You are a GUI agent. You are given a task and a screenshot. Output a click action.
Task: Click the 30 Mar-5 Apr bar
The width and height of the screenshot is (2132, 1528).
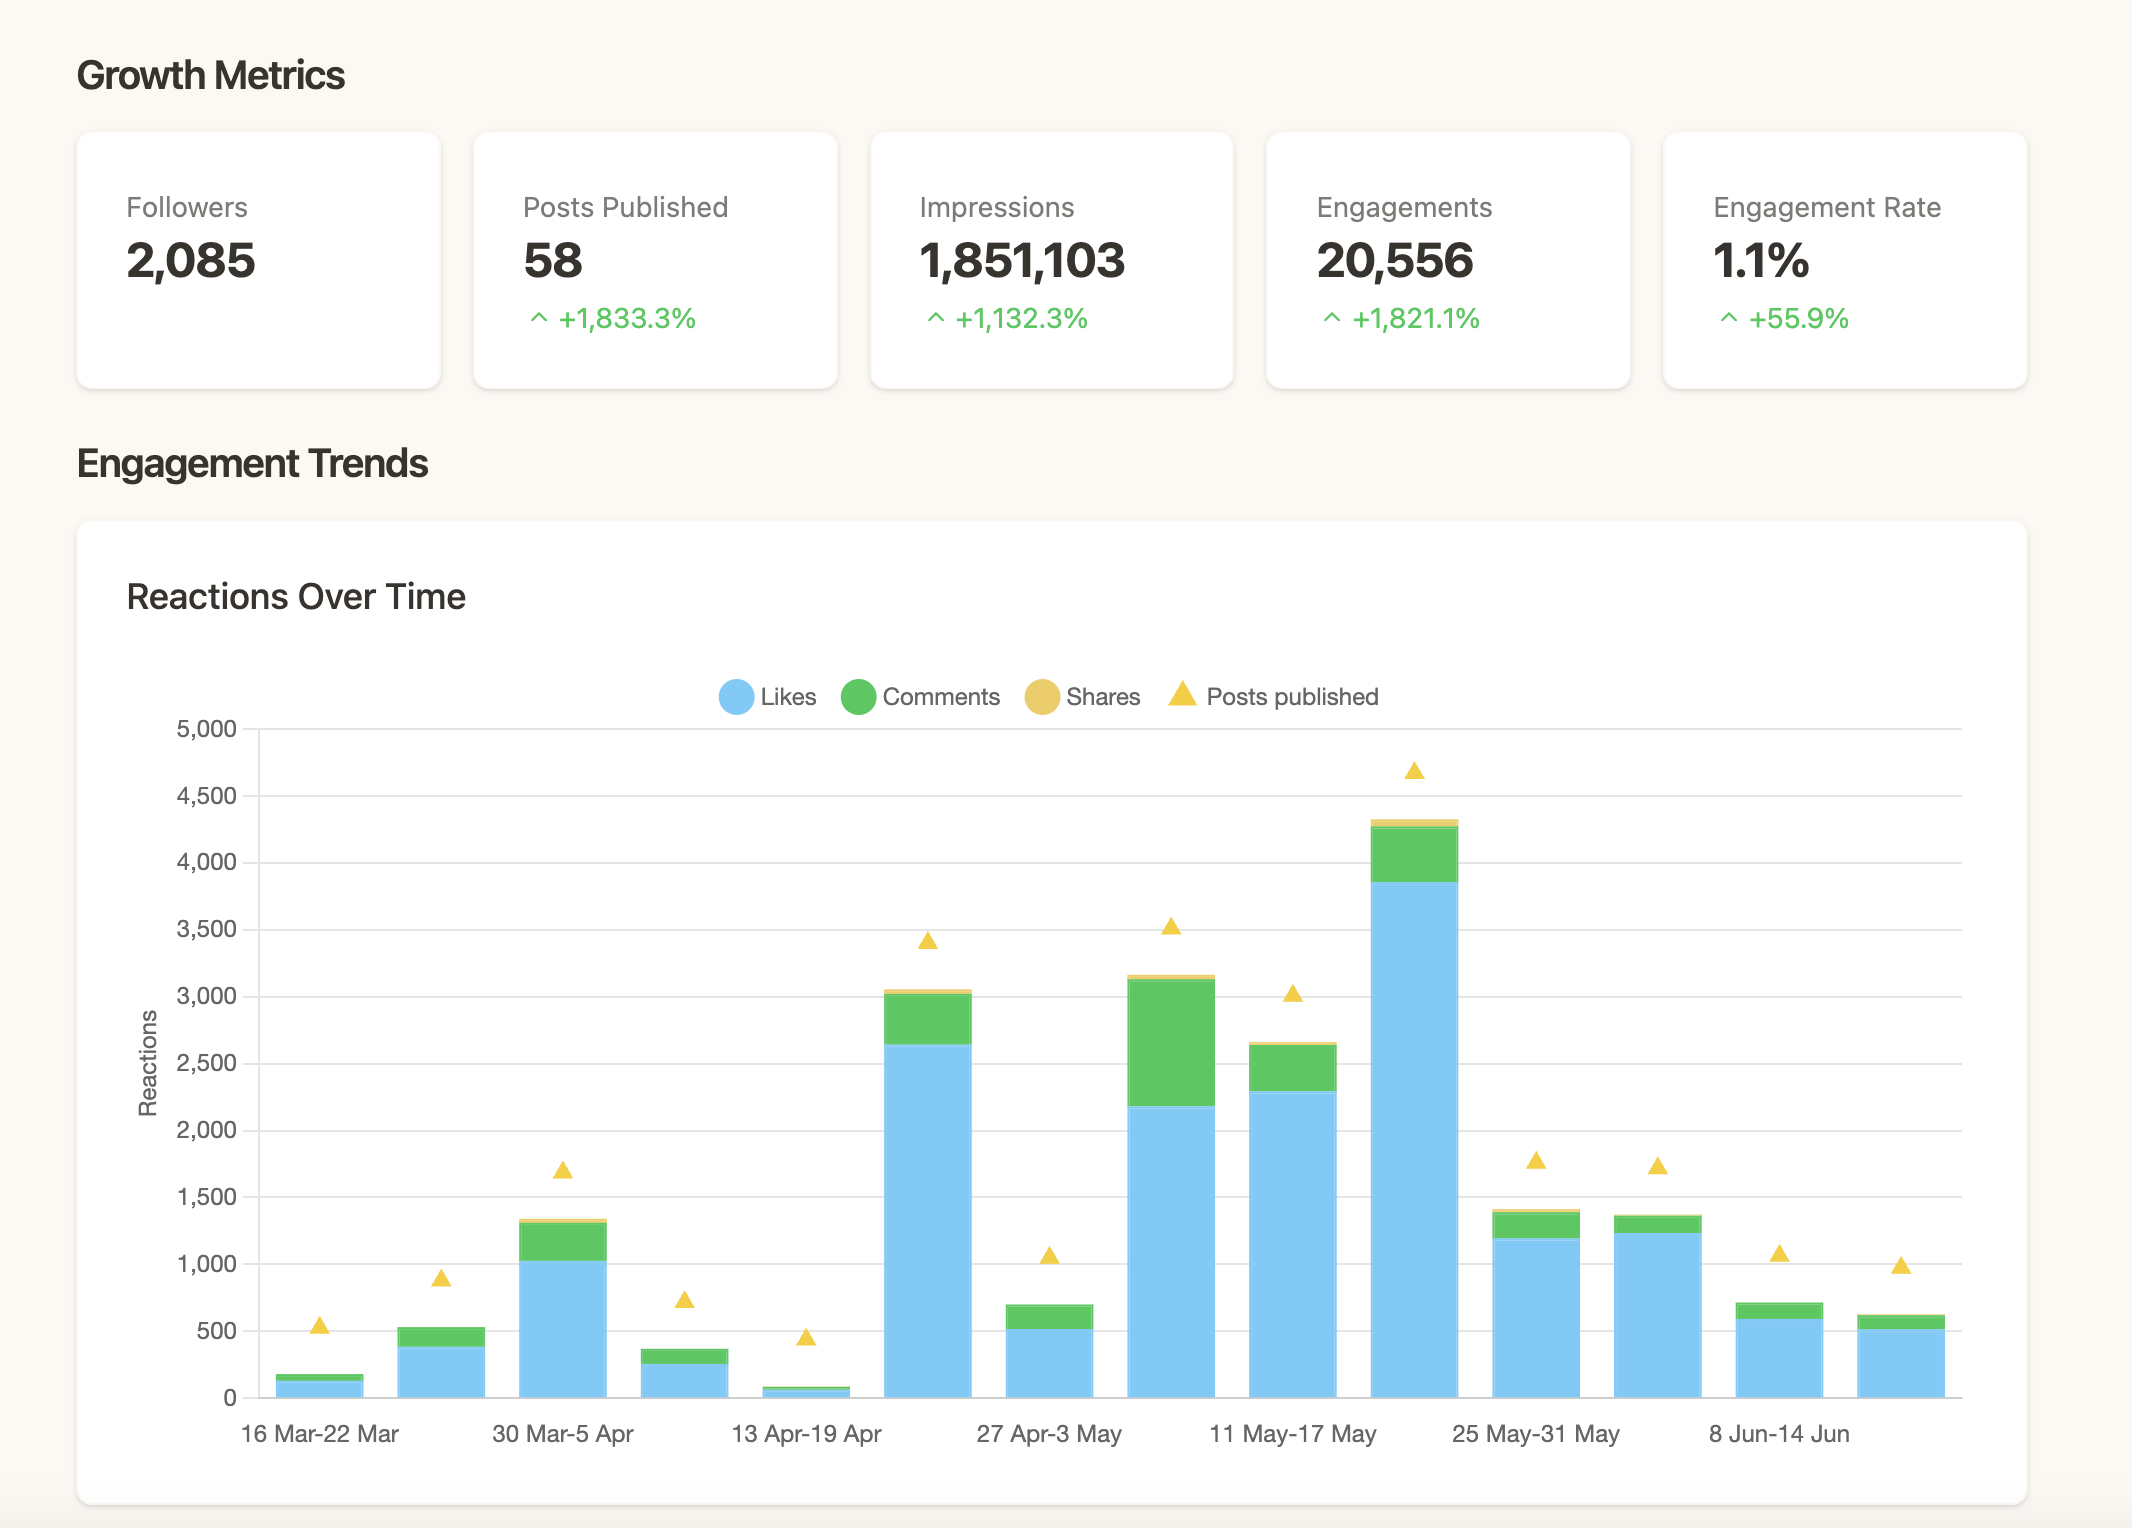coord(563,1308)
